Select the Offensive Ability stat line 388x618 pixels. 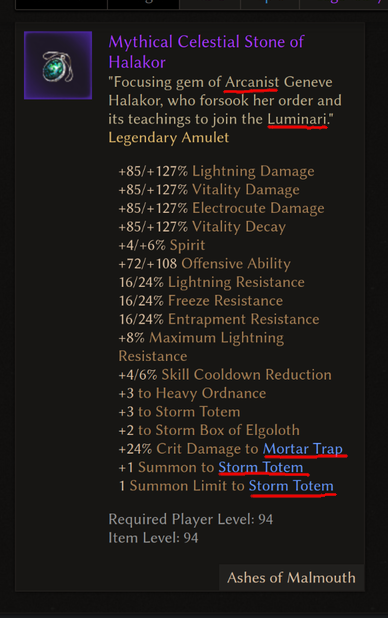205,264
